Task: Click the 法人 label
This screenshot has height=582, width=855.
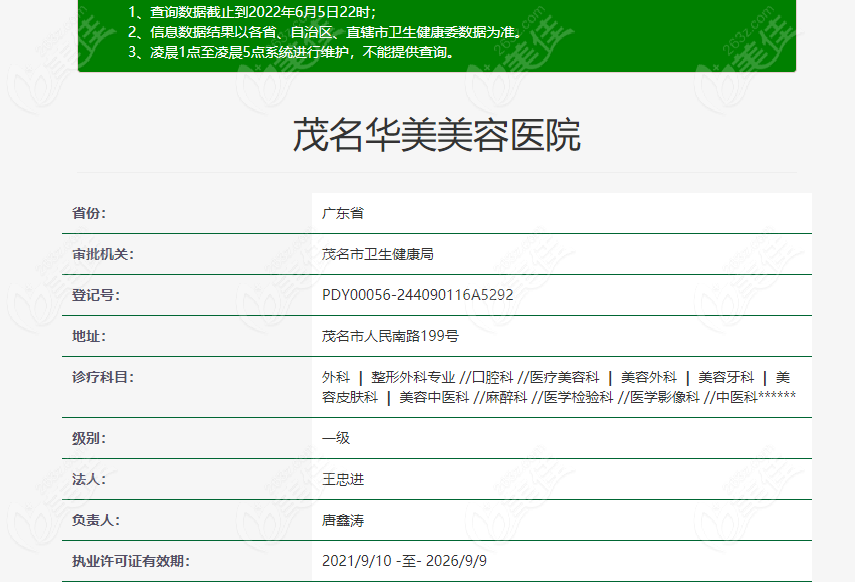Action: 89,479
